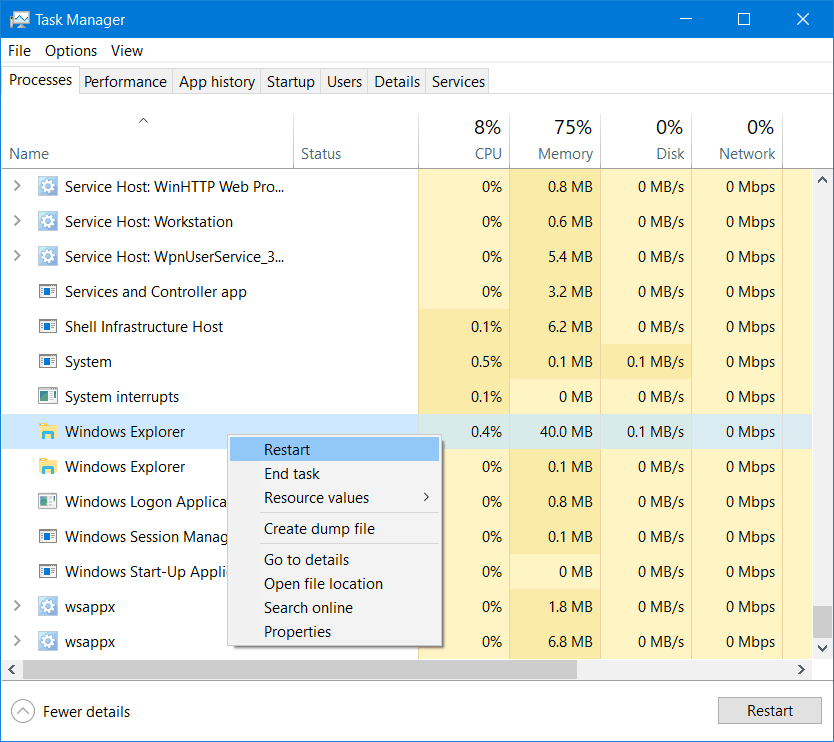Screen dimensions: 834x742
Task: Select the System interrupts process name
Action: (x=122, y=397)
